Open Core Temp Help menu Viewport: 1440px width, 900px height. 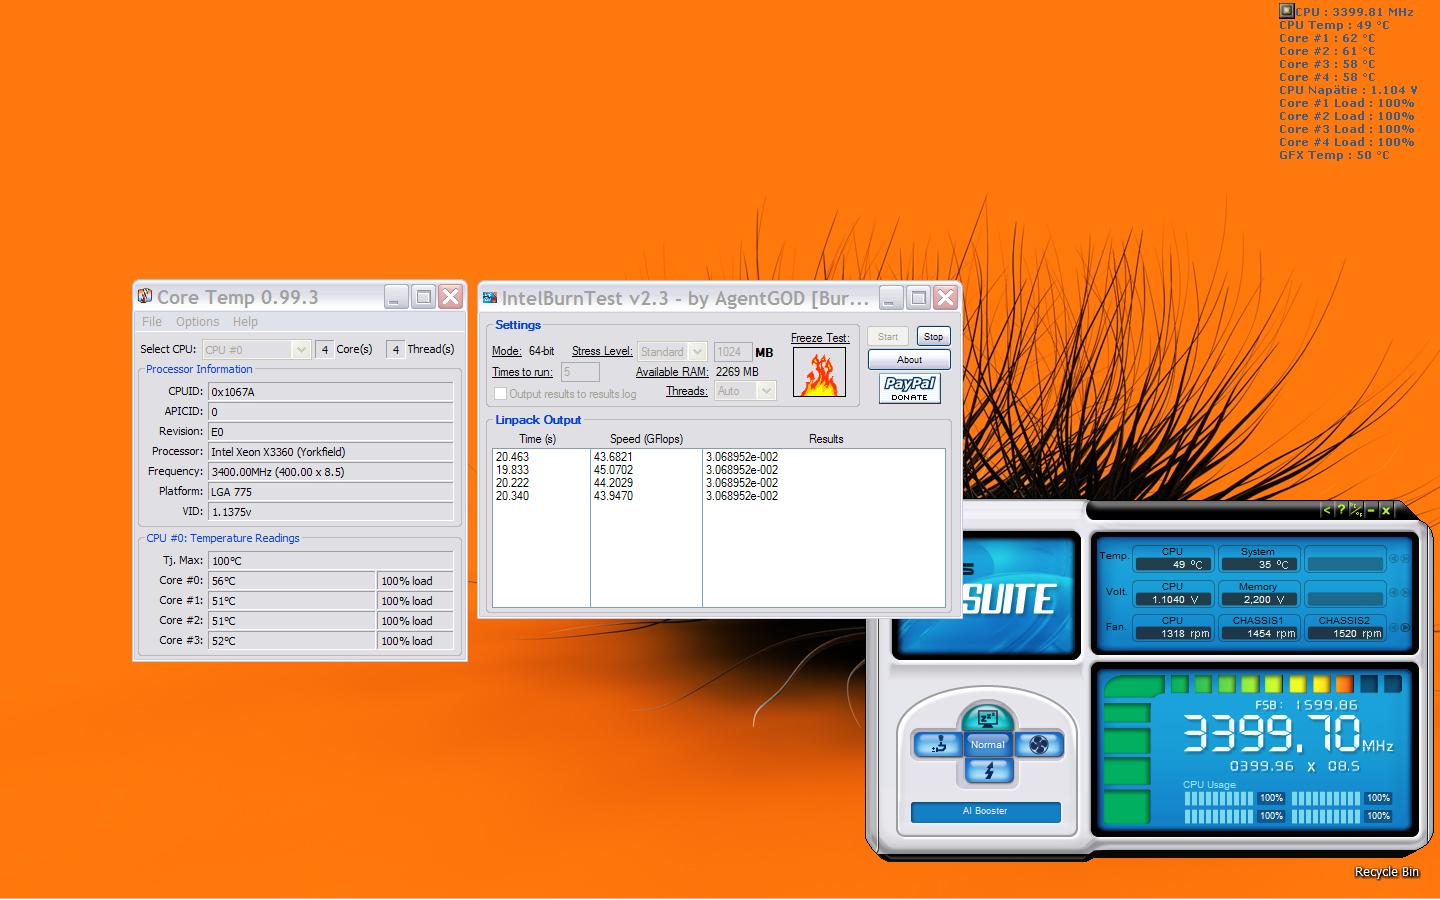coord(245,322)
